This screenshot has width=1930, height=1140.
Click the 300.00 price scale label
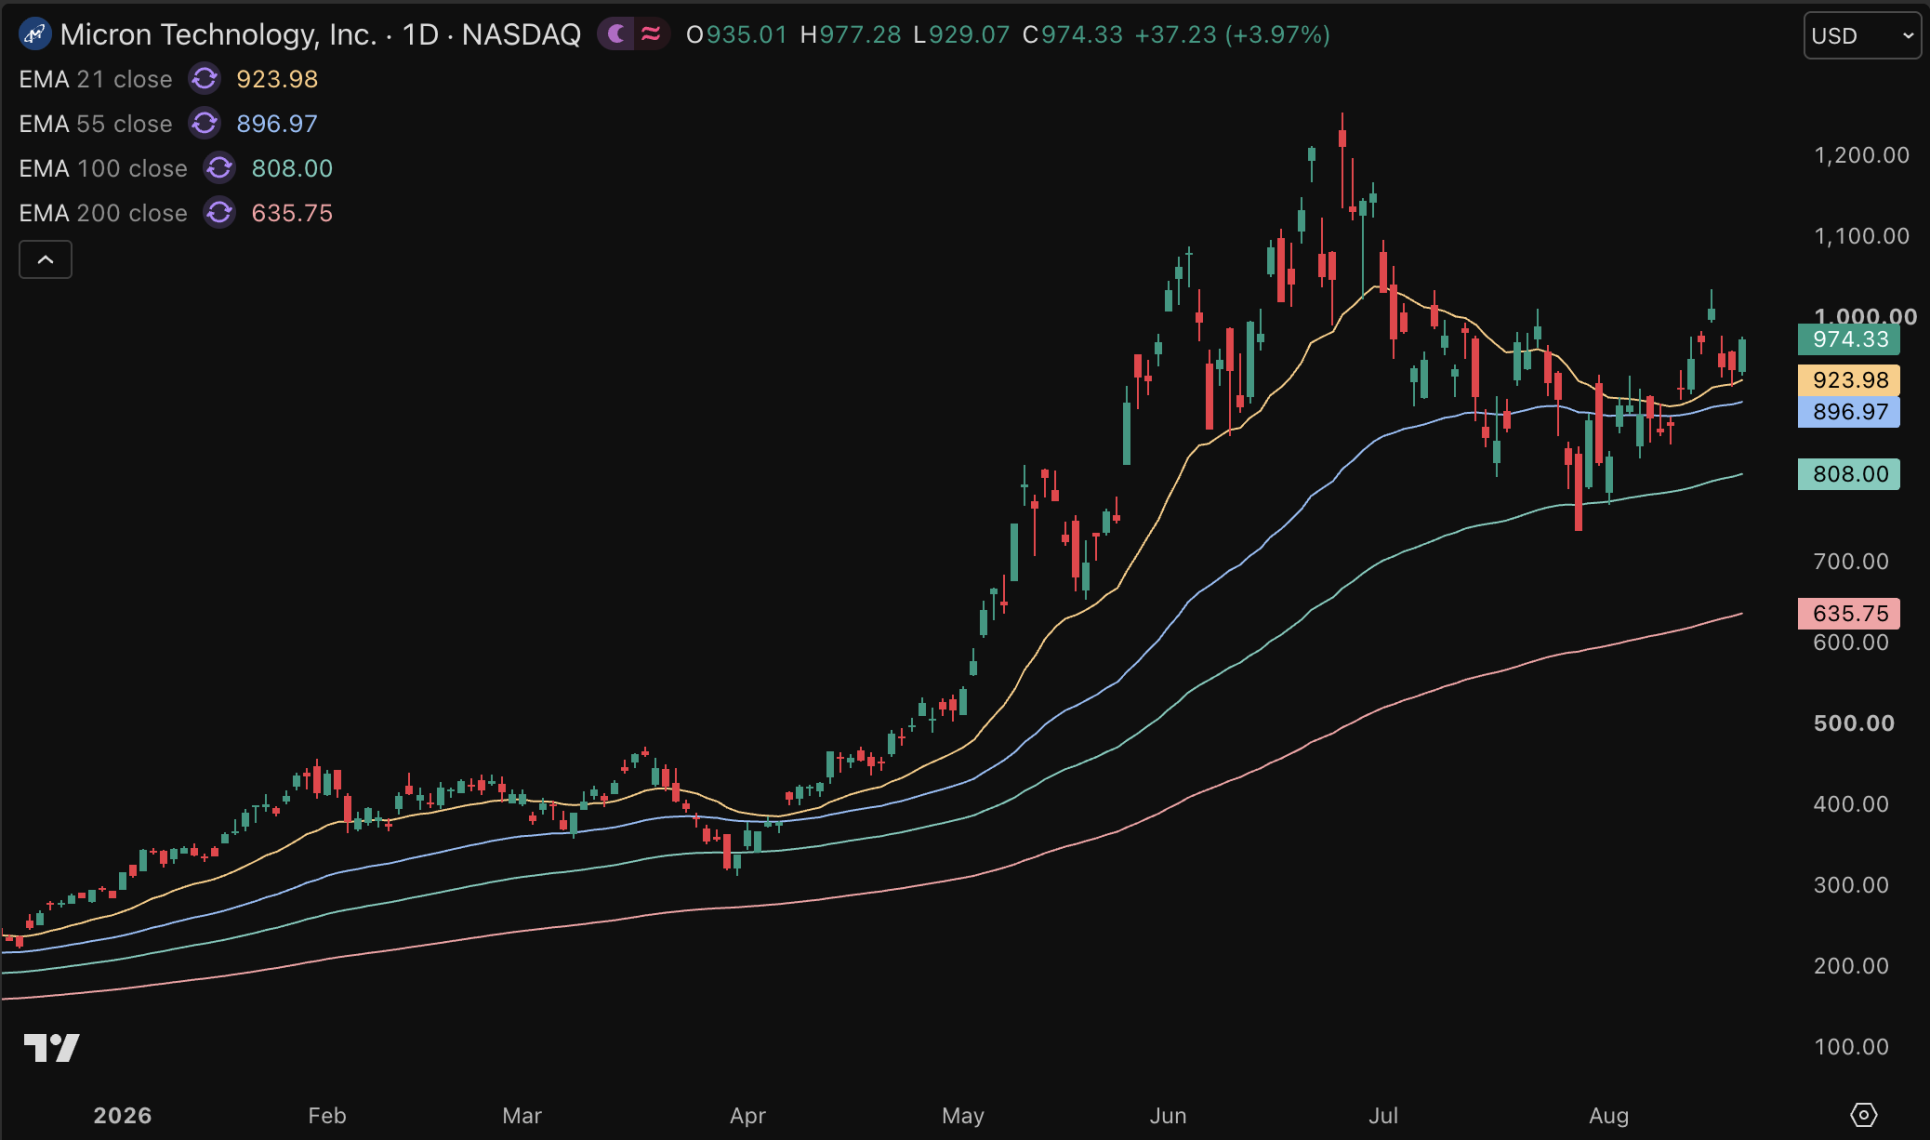(x=1851, y=885)
